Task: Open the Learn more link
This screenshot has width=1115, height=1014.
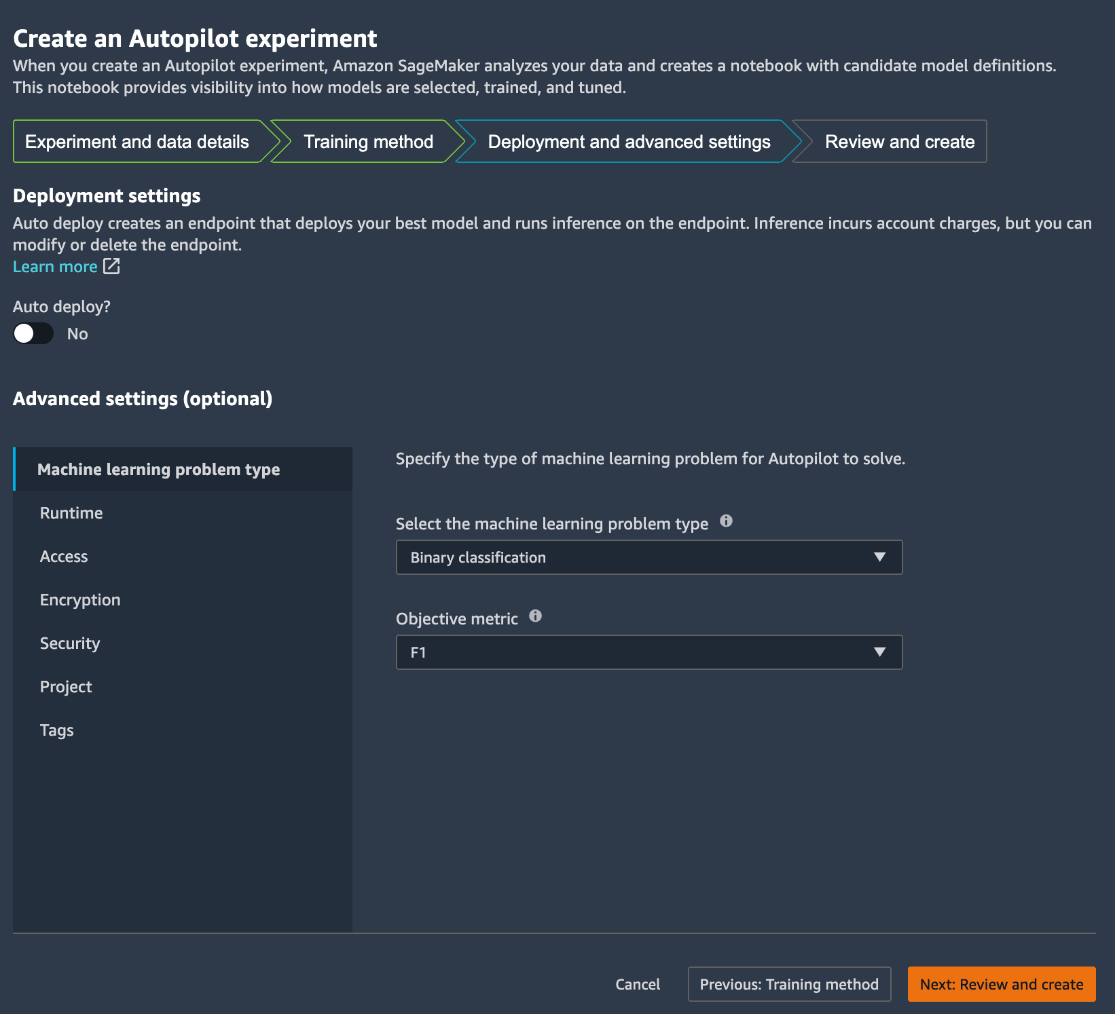Action: point(55,267)
